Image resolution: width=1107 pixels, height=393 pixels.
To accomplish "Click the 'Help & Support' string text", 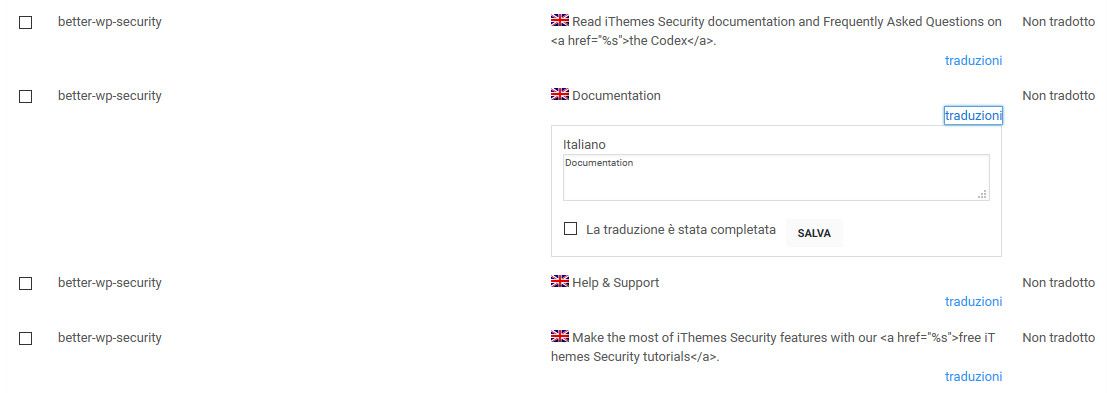I will (x=616, y=283).
